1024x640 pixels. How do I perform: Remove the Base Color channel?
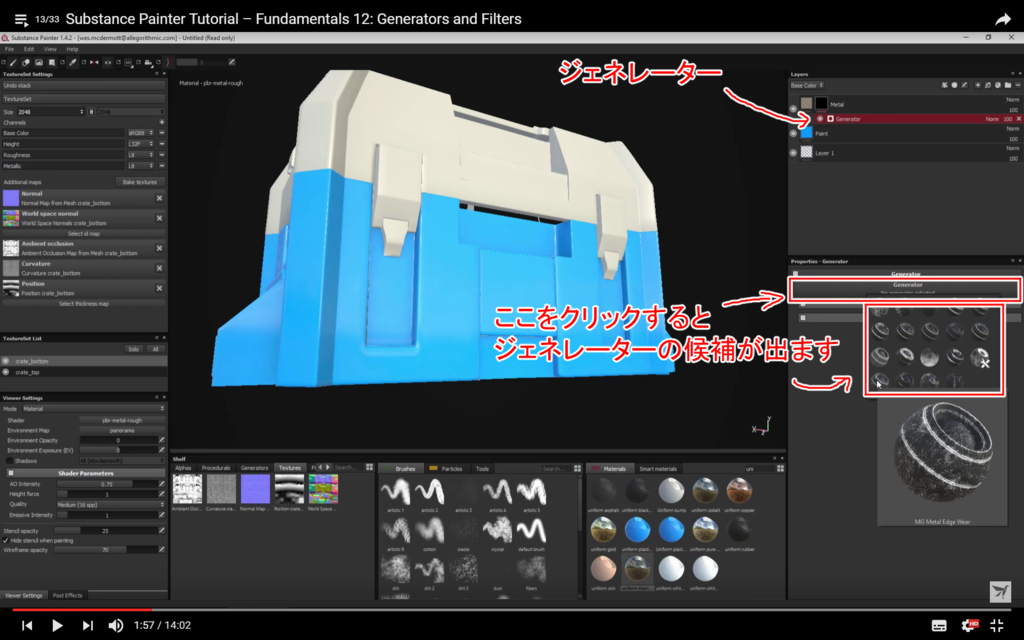coord(161,133)
